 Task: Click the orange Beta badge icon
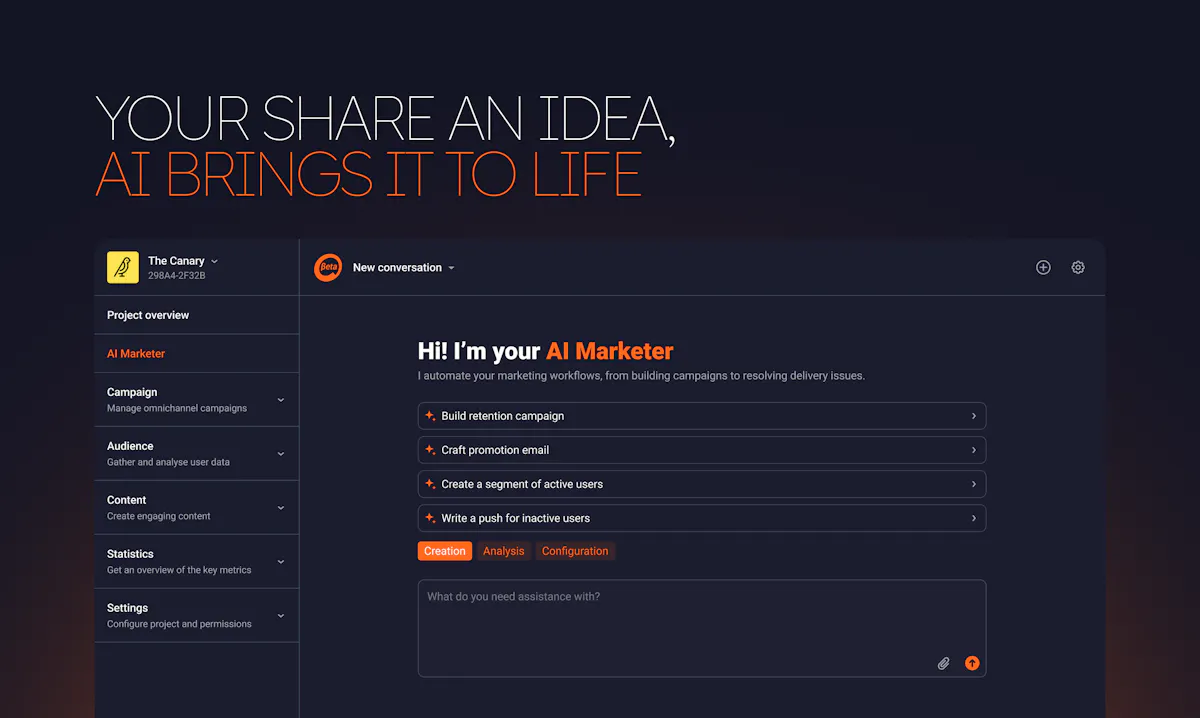pos(328,268)
